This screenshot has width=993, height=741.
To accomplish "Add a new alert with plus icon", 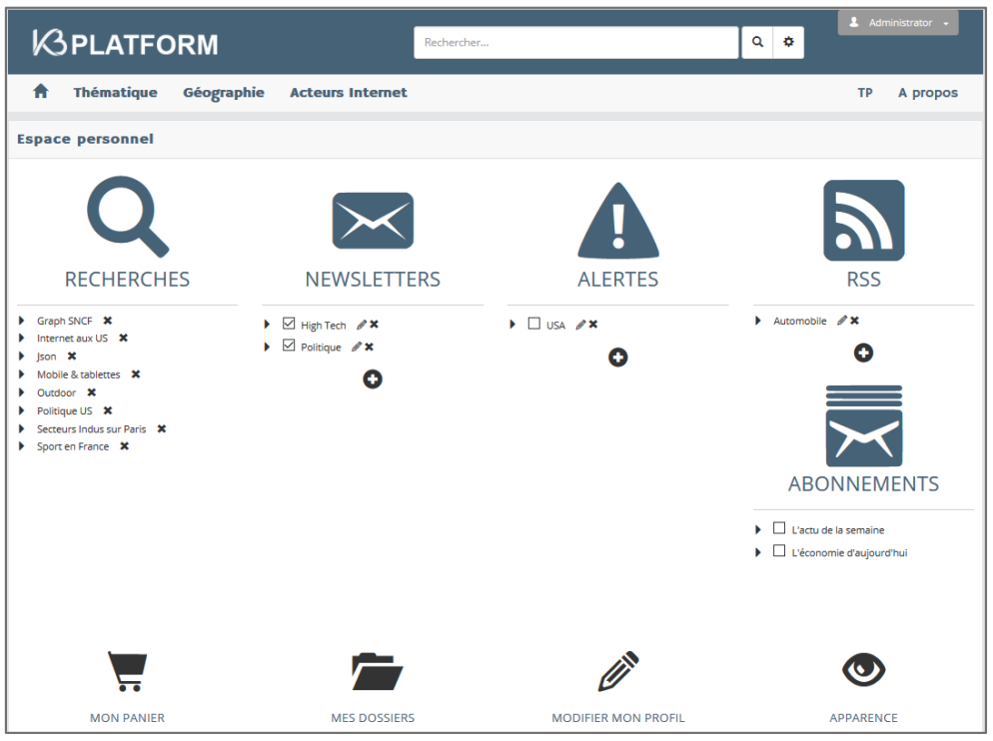I will [618, 357].
